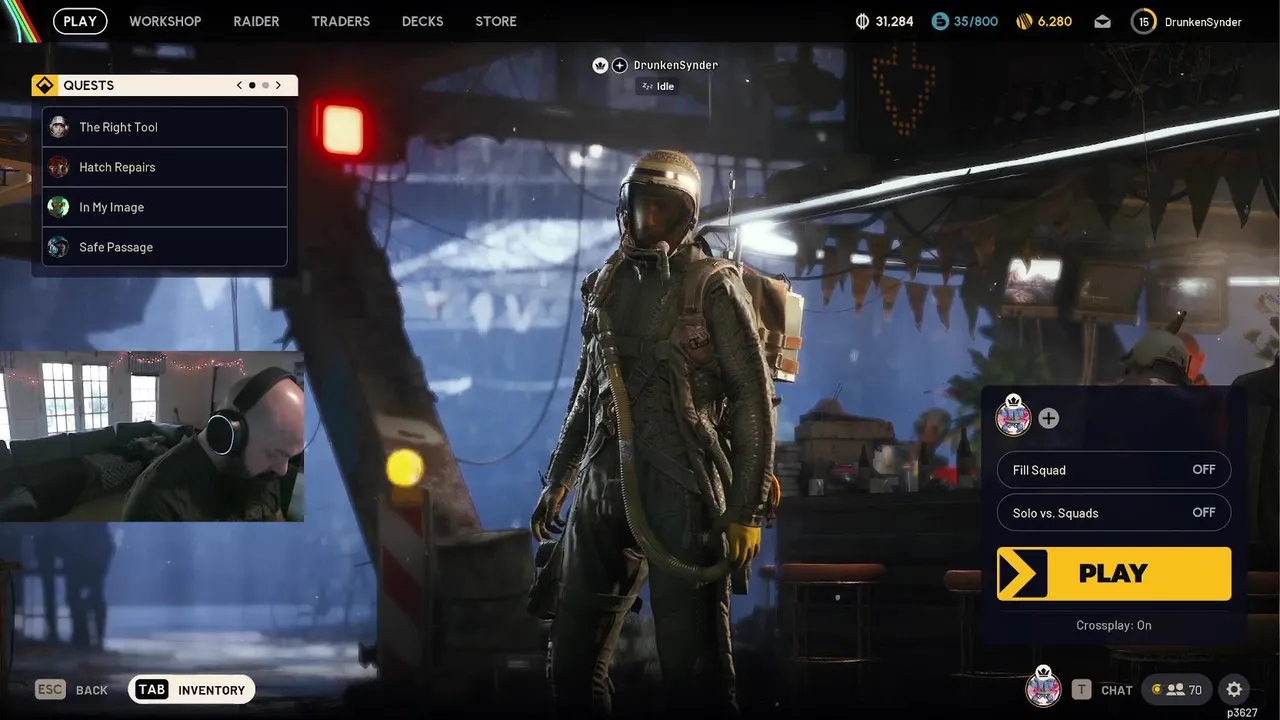
Task: Click the Idle status label
Action: (657, 86)
